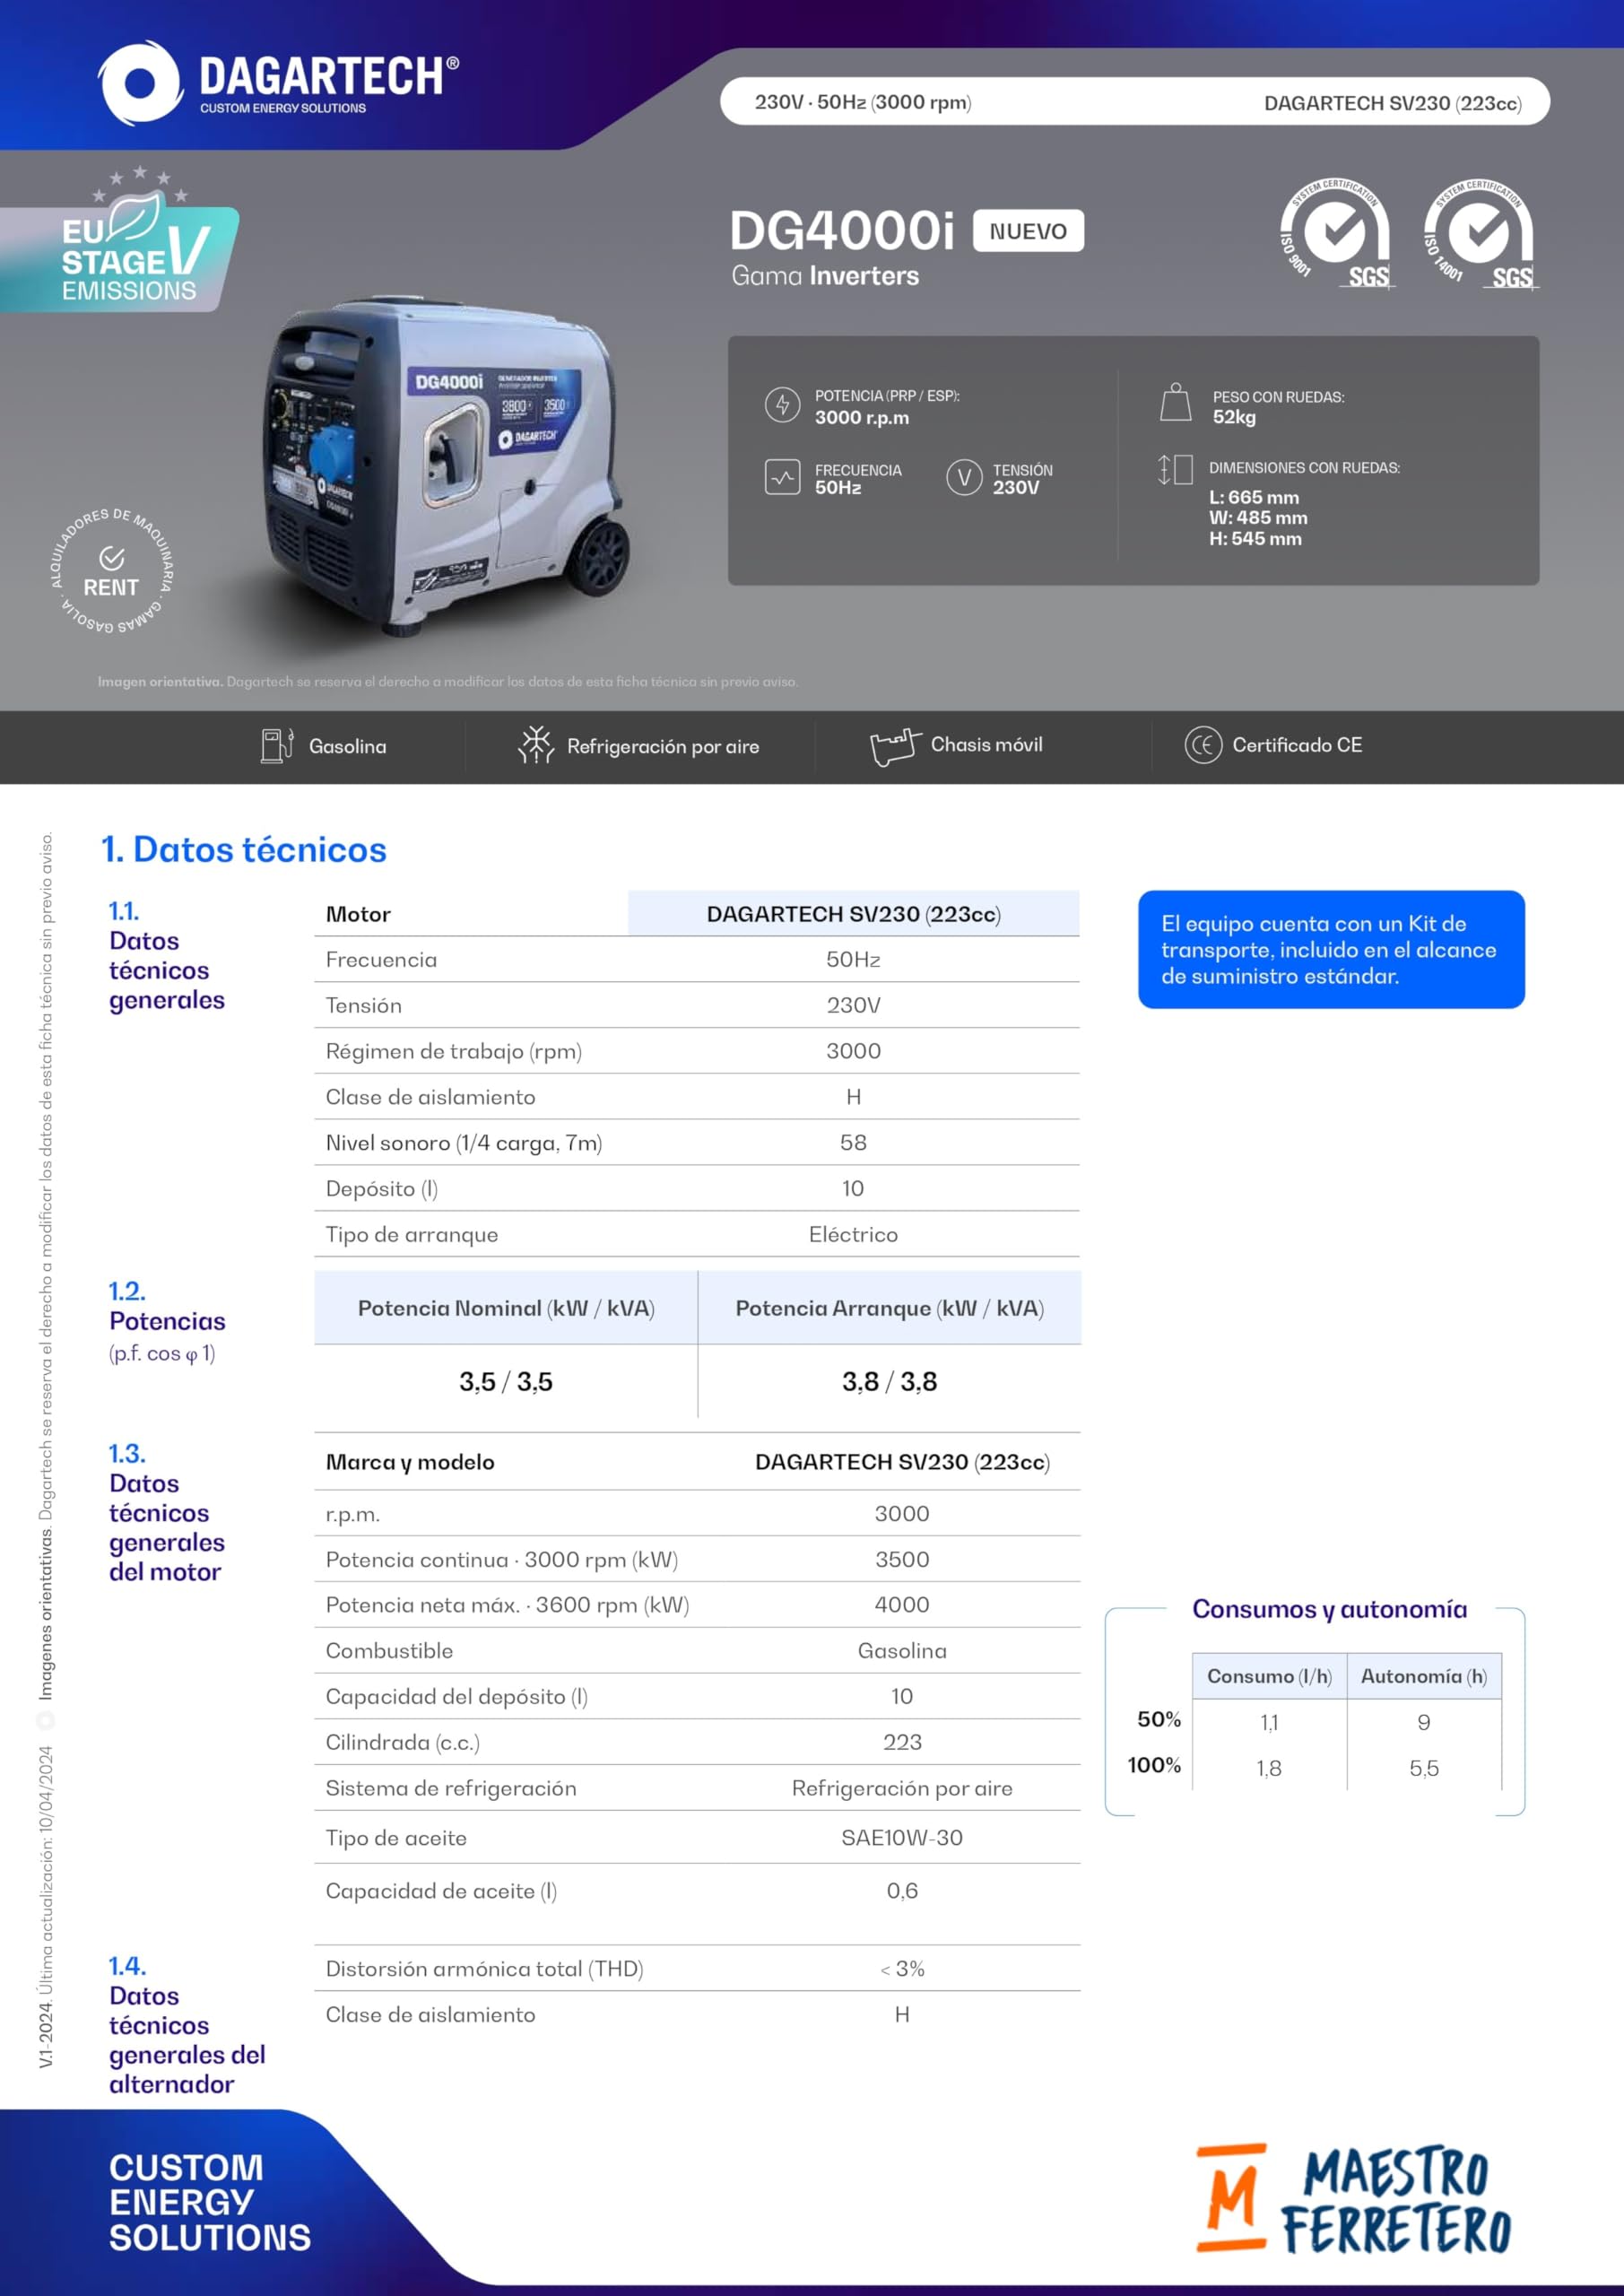
Task: Click the '1. Datos técnicos' heading
Action: click(x=244, y=849)
